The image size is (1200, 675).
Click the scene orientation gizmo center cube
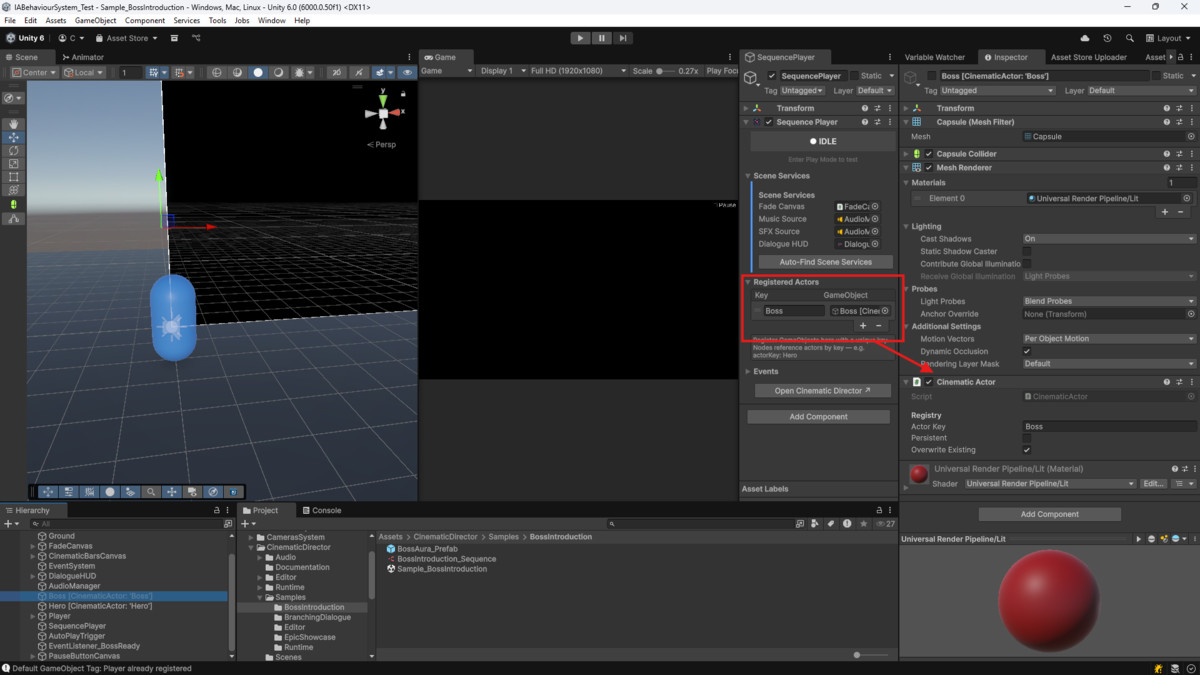[383, 113]
